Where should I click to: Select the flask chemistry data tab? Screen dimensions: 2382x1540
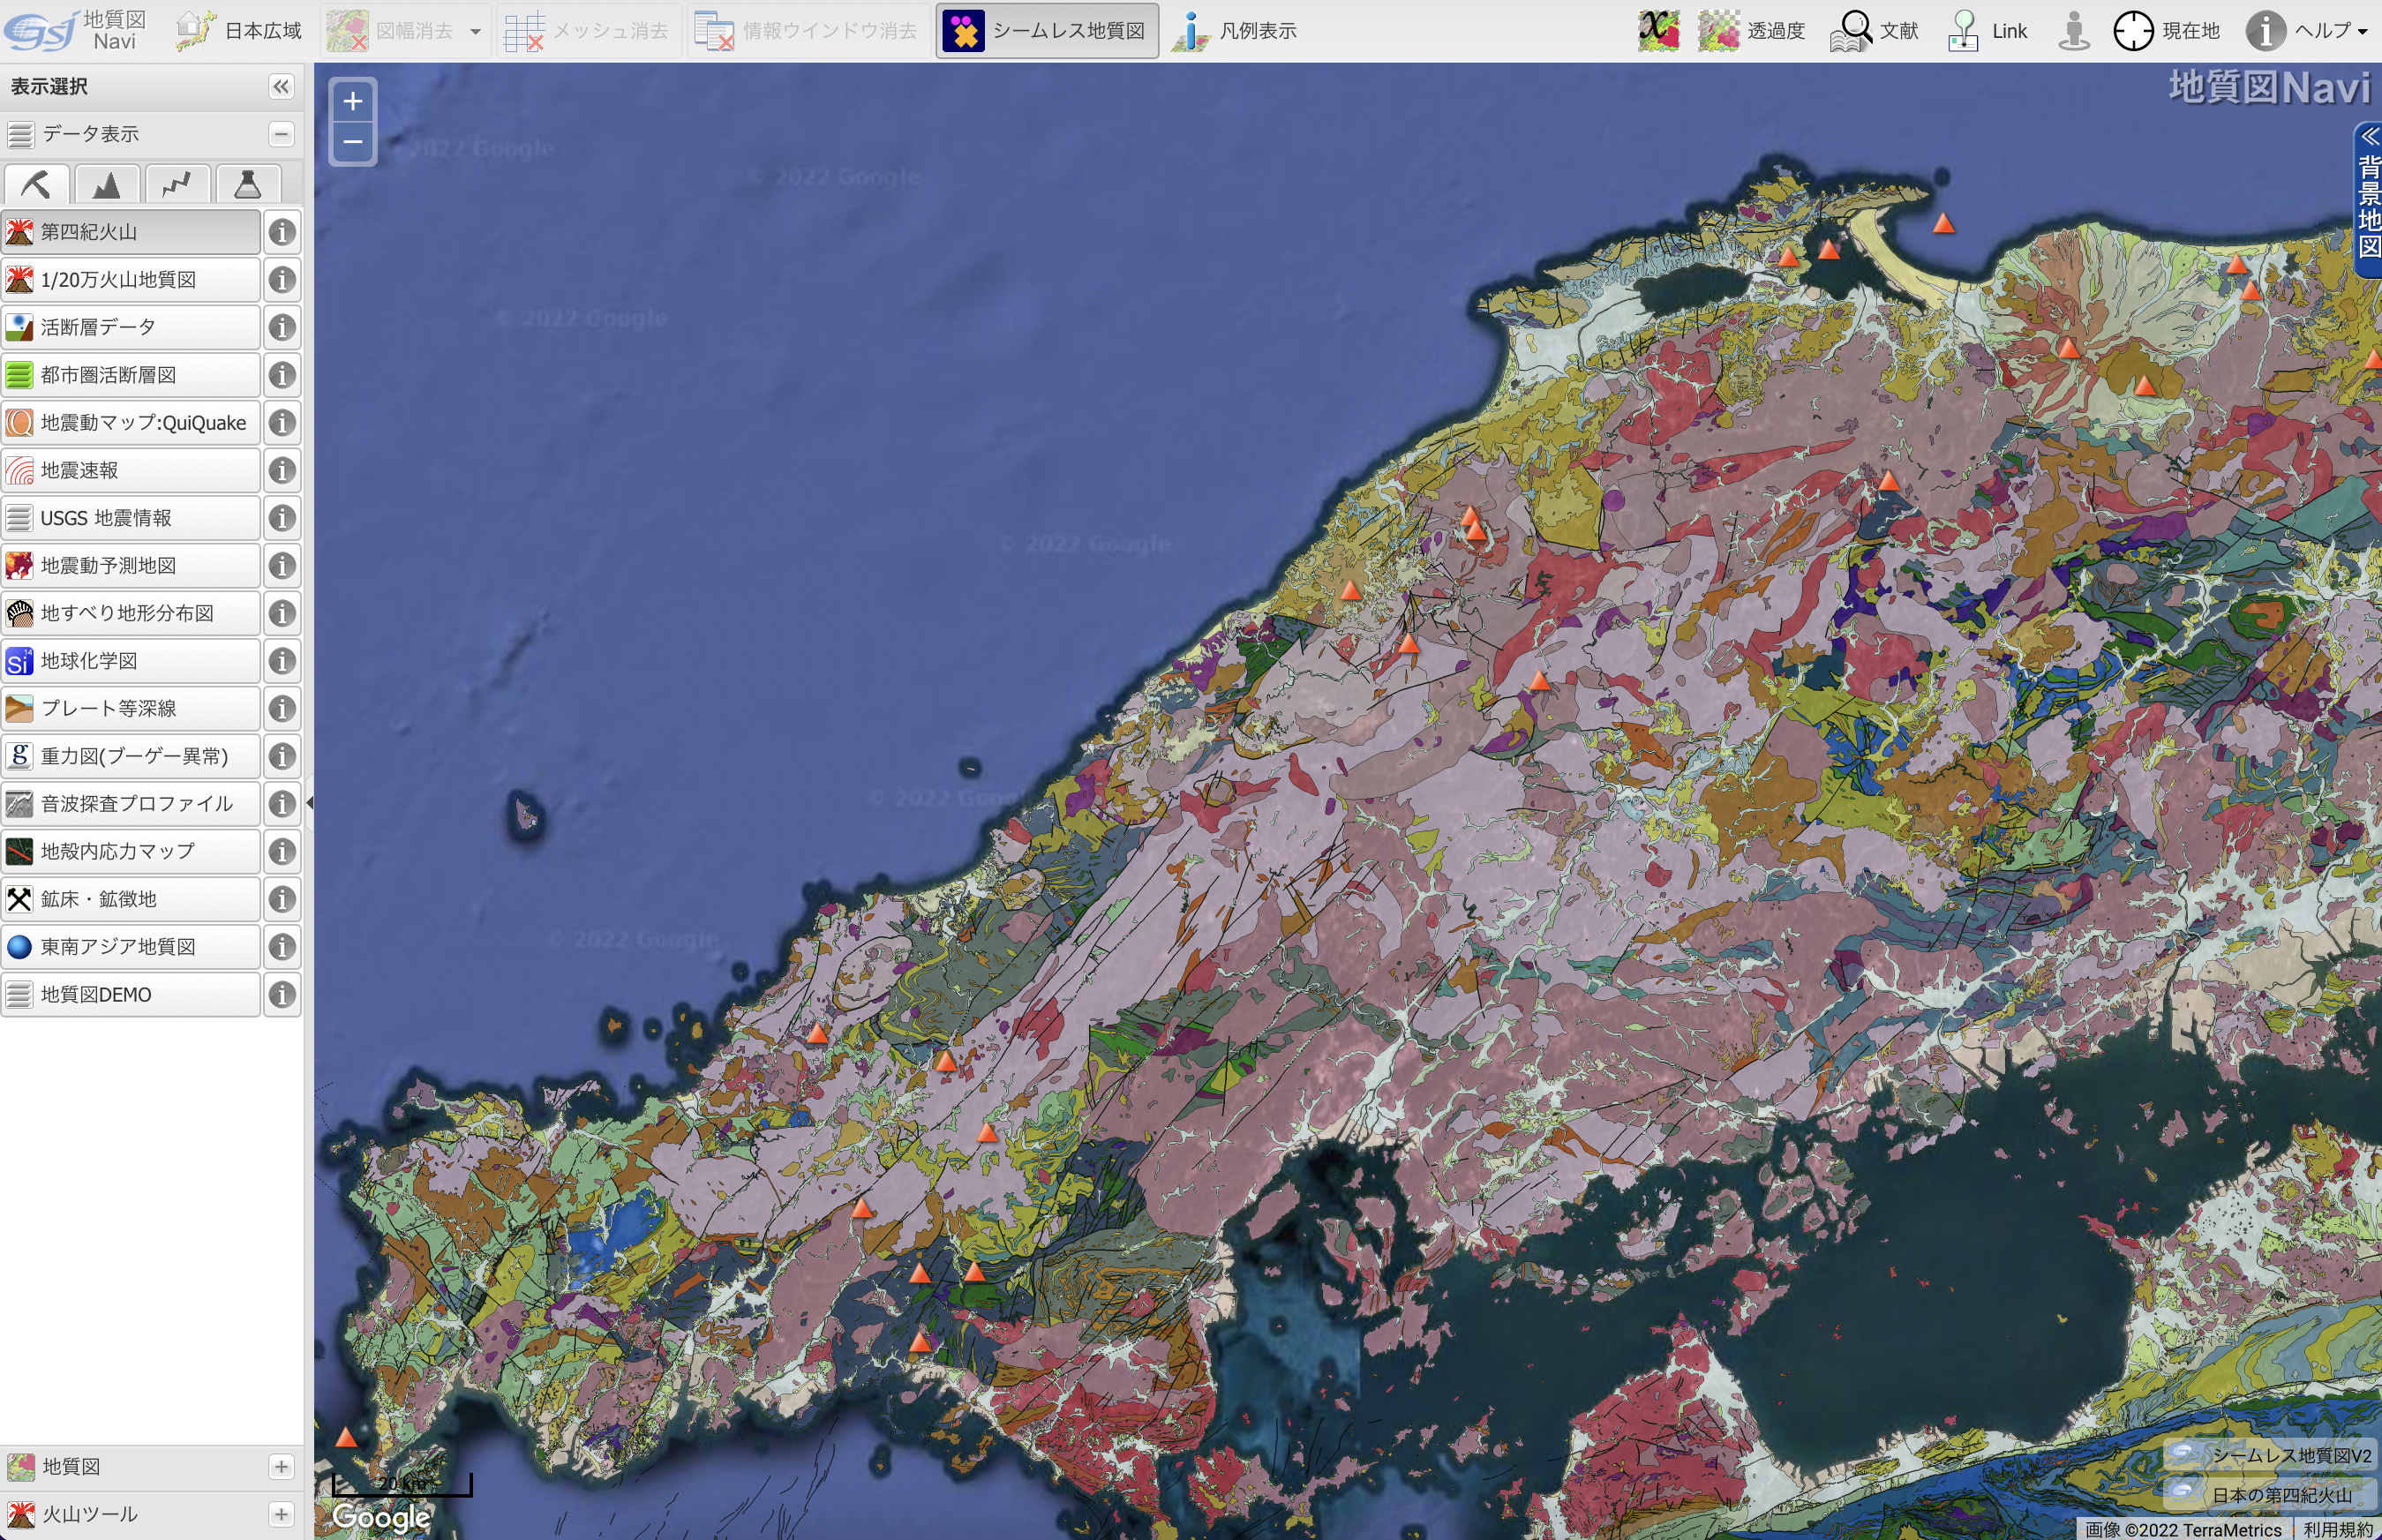(x=247, y=185)
